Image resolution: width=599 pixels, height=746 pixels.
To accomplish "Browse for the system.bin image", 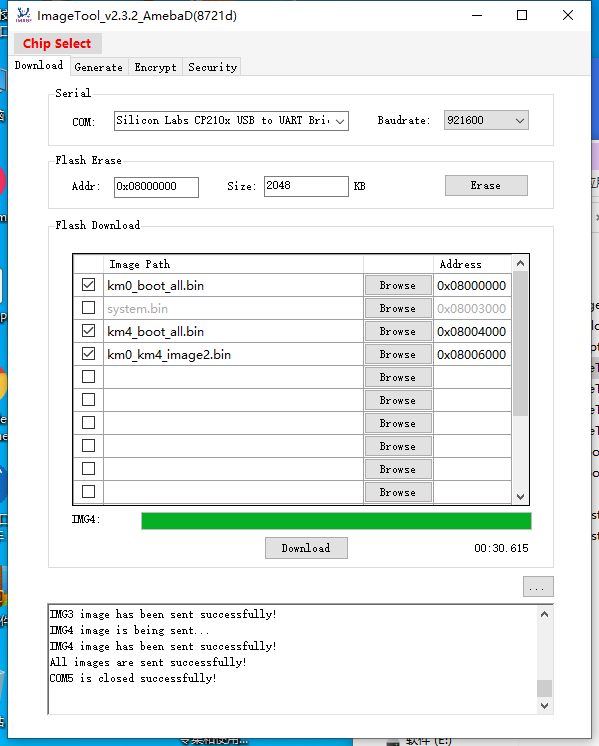I will click(398, 308).
